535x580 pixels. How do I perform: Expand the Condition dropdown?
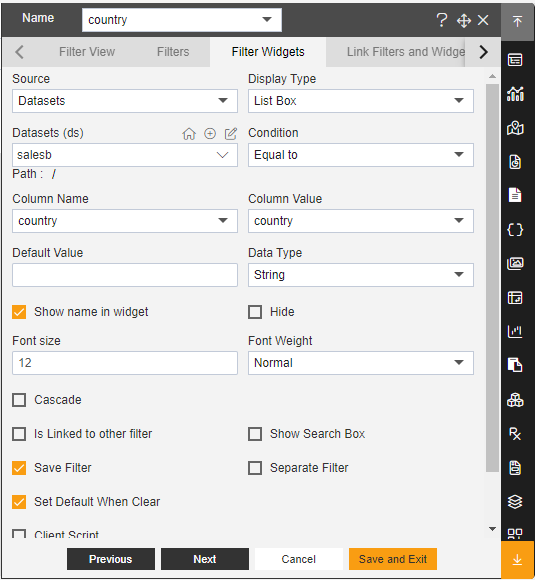point(361,155)
